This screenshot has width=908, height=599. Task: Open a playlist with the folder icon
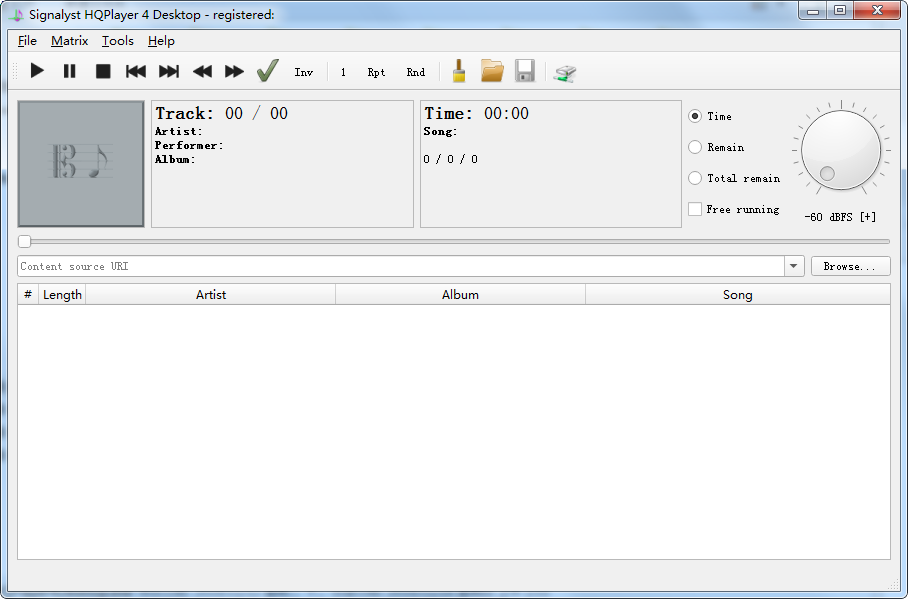coord(492,71)
